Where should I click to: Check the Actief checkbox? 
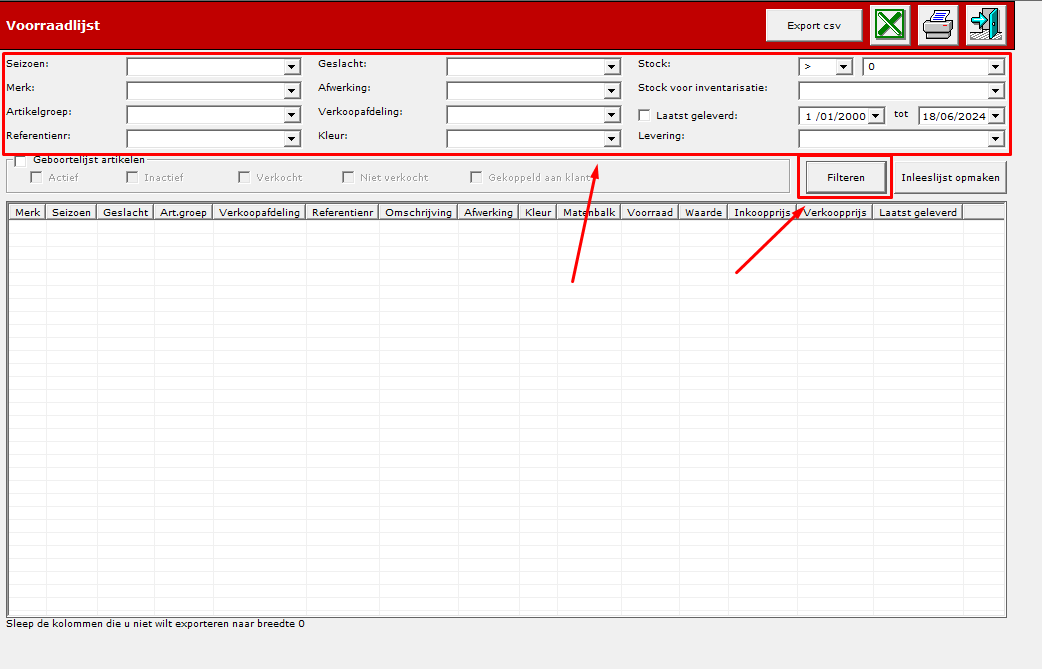pyautogui.click(x=36, y=177)
